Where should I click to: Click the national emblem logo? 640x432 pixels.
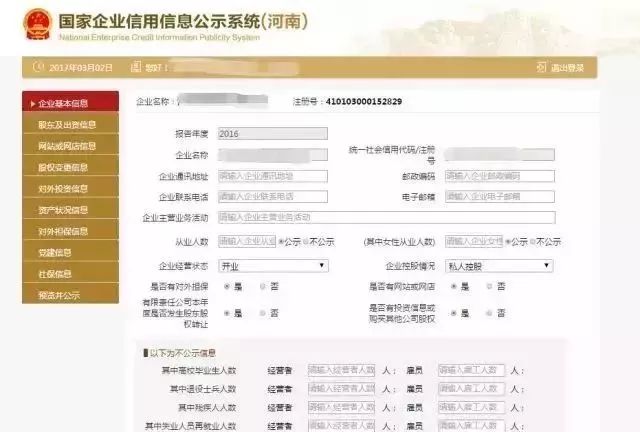pos(36,22)
